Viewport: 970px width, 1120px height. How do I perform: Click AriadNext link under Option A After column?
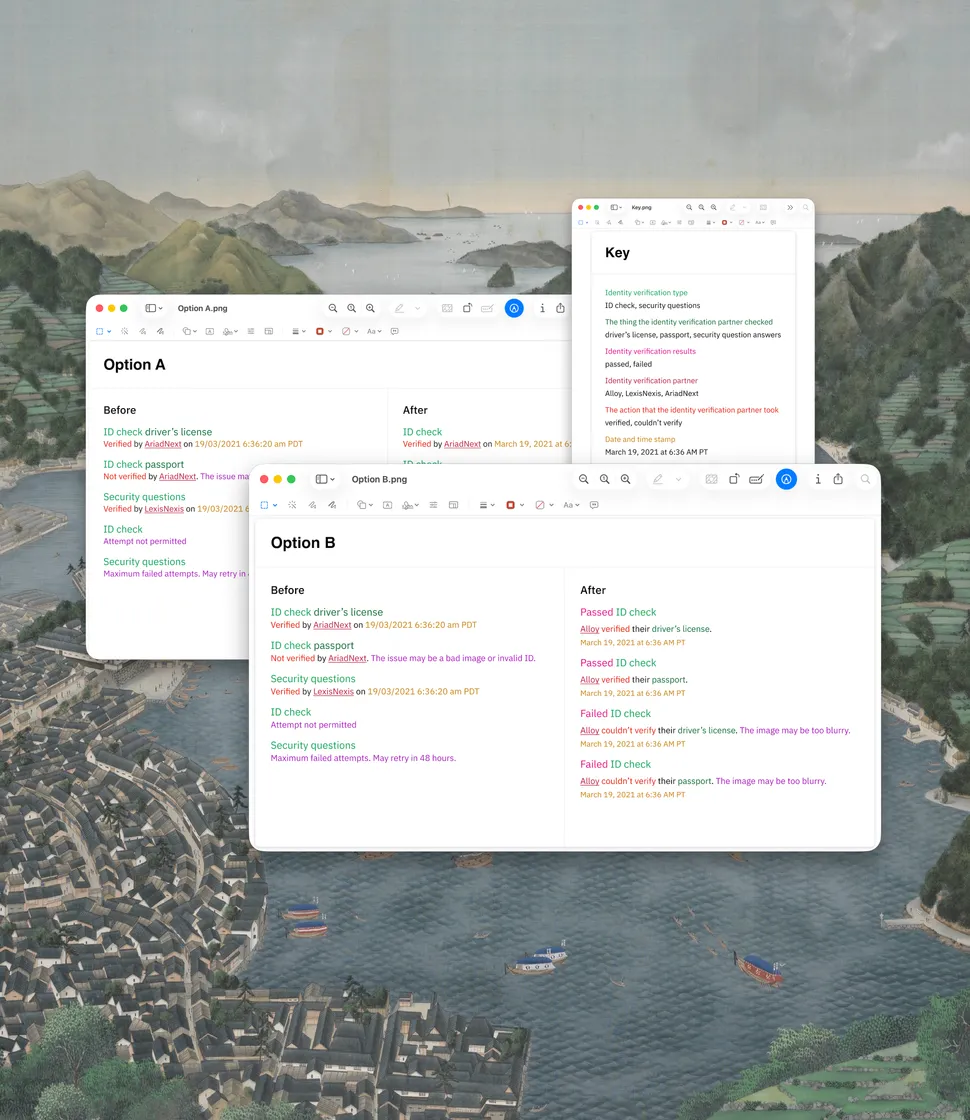click(462, 444)
